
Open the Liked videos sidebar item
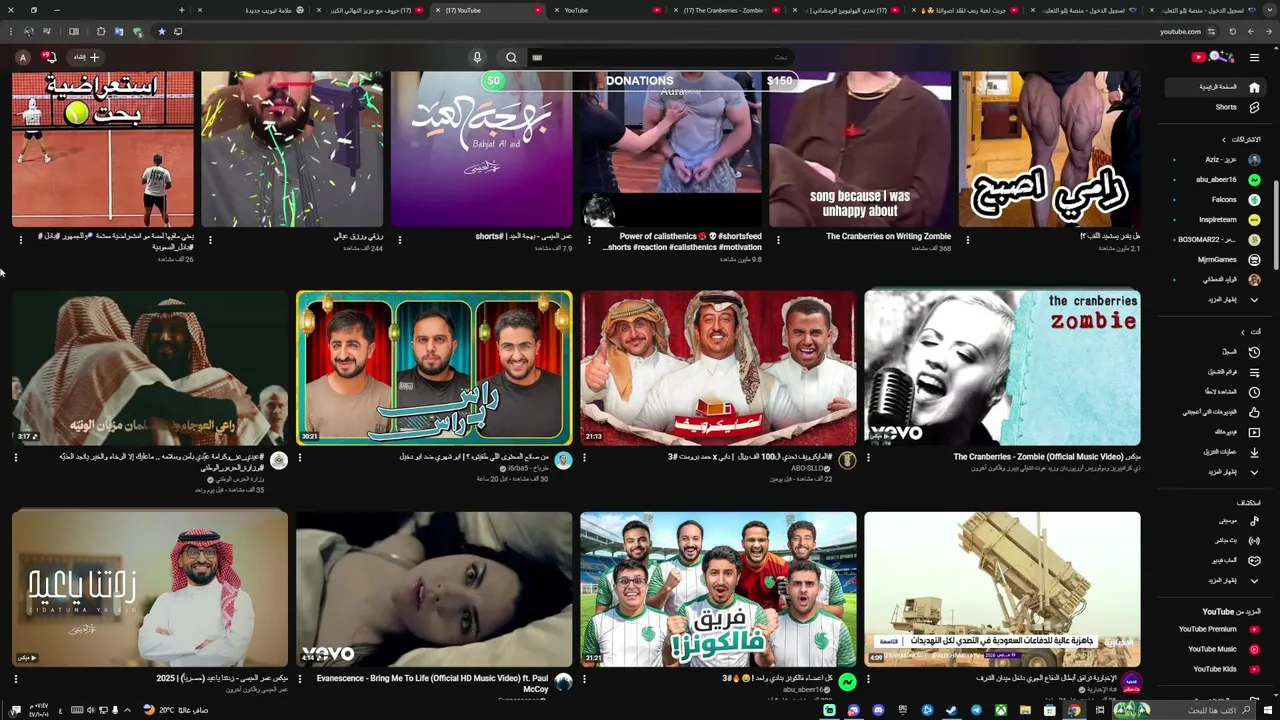[x=1216, y=411]
